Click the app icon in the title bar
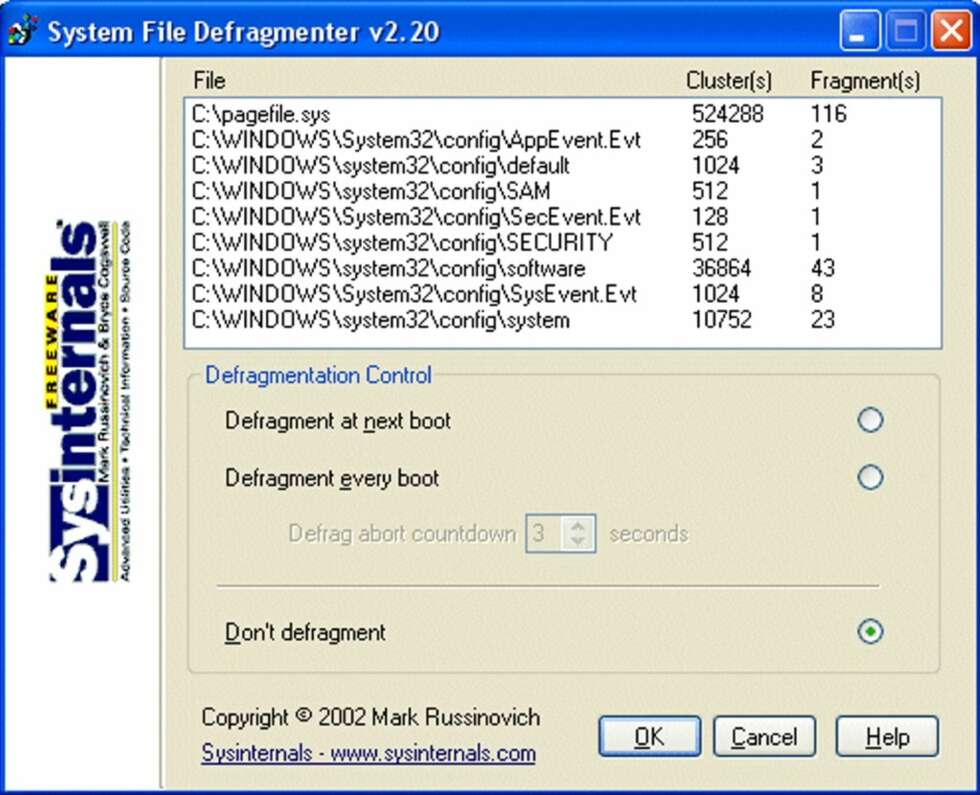The height and width of the screenshot is (795, 980). click(22, 30)
